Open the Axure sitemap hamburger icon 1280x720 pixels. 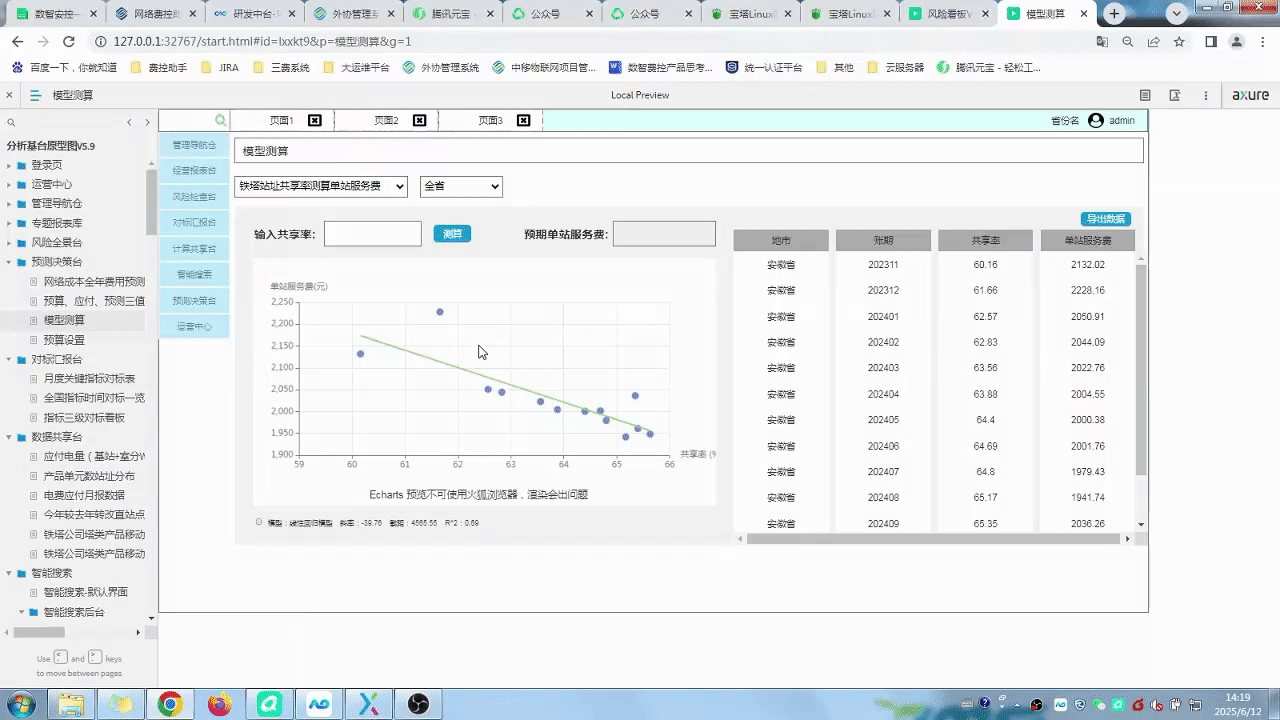(x=35, y=95)
